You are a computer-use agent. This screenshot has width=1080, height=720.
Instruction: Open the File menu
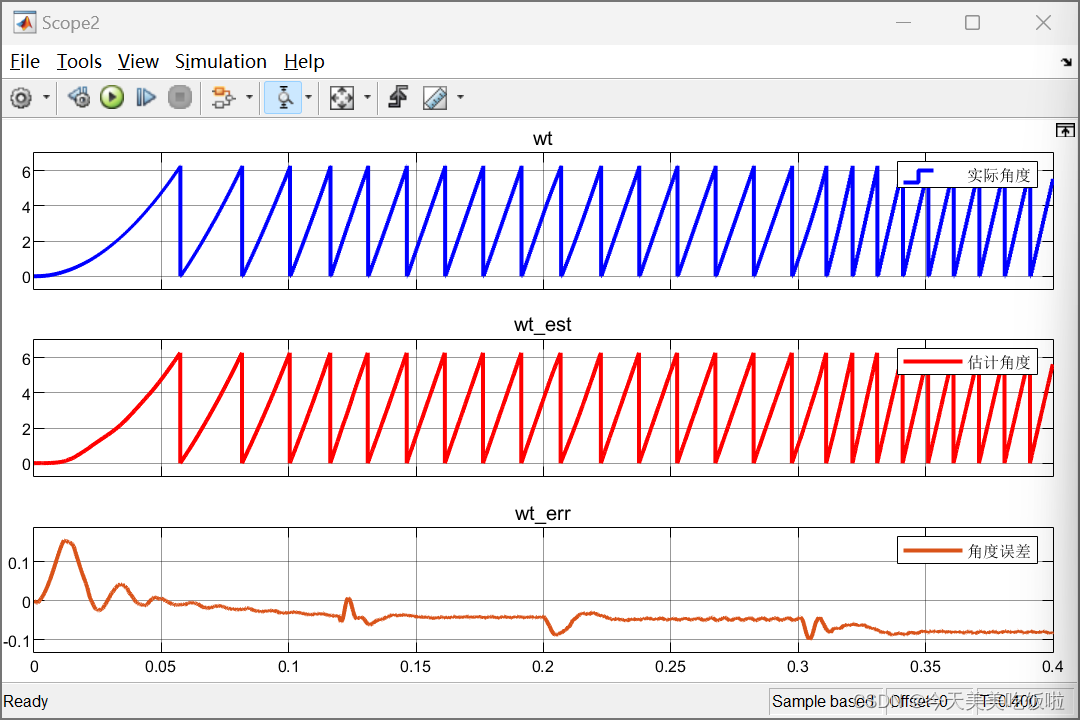[x=25, y=61]
